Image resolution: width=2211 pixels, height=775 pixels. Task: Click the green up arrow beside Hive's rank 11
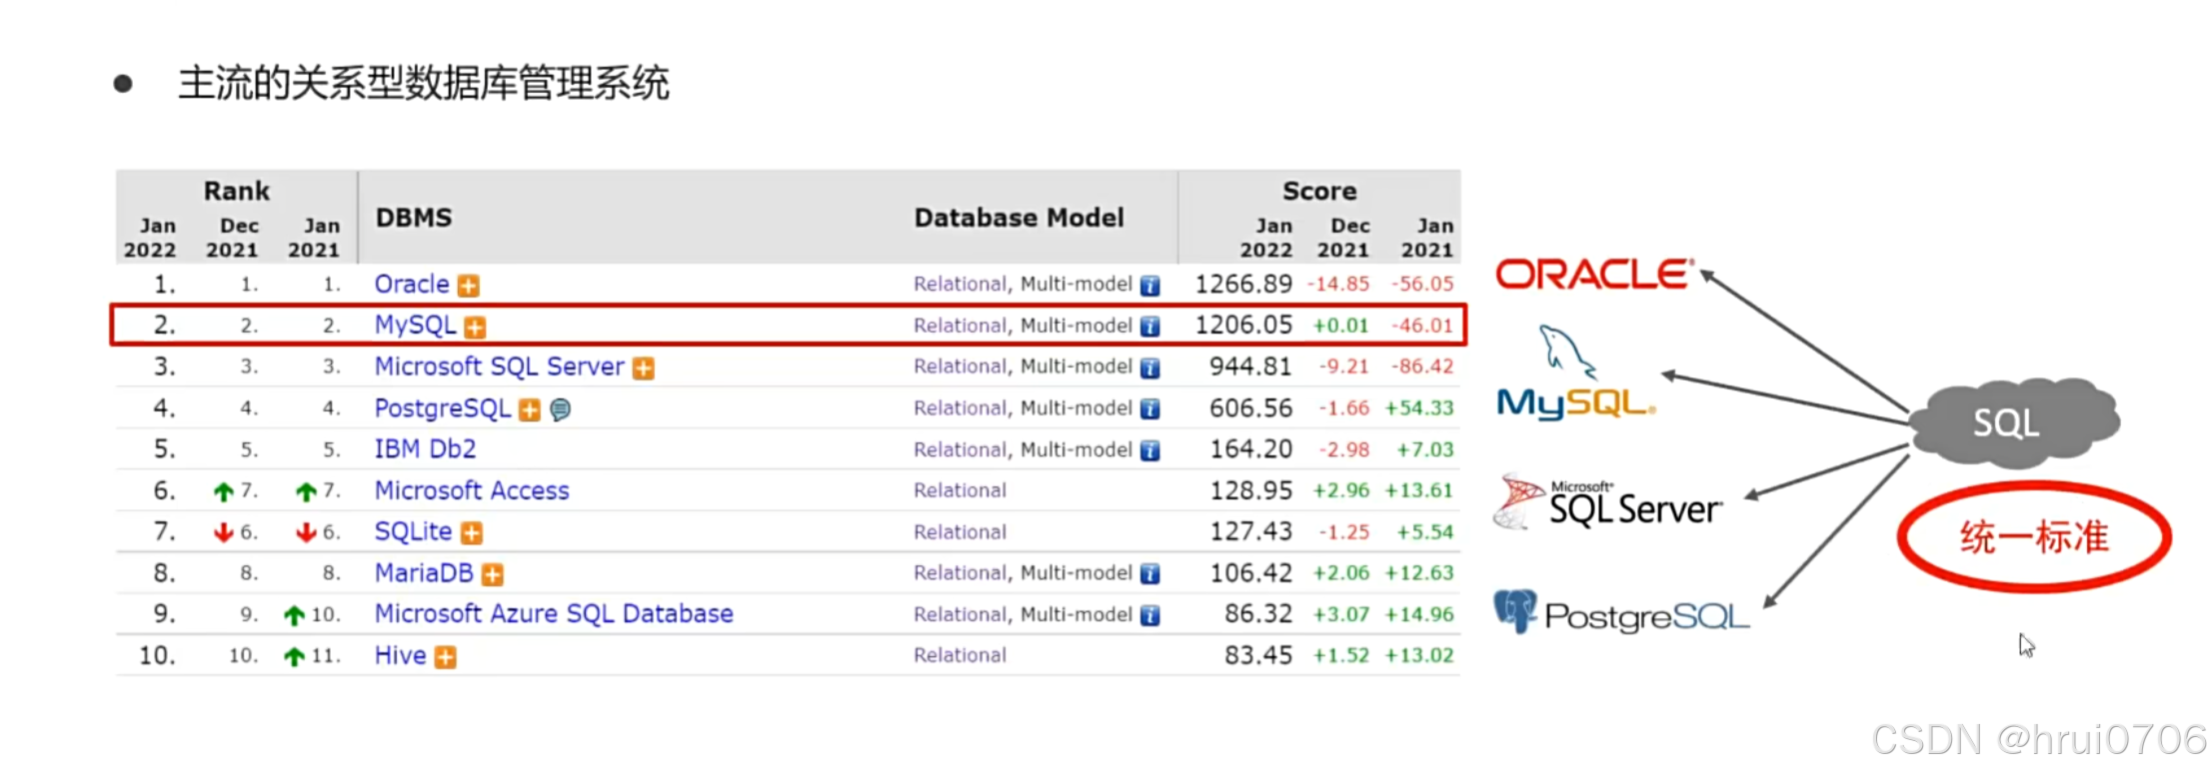pyautogui.click(x=294, y=657)
